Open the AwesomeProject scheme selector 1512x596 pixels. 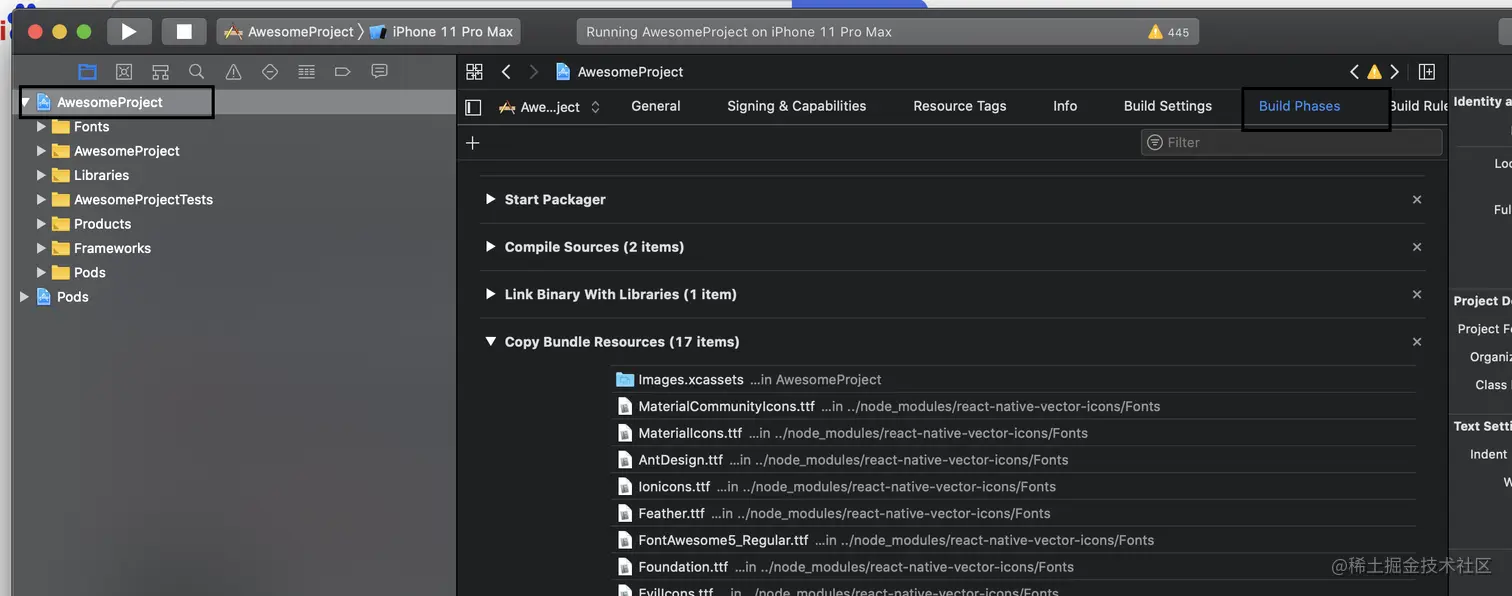288,32
